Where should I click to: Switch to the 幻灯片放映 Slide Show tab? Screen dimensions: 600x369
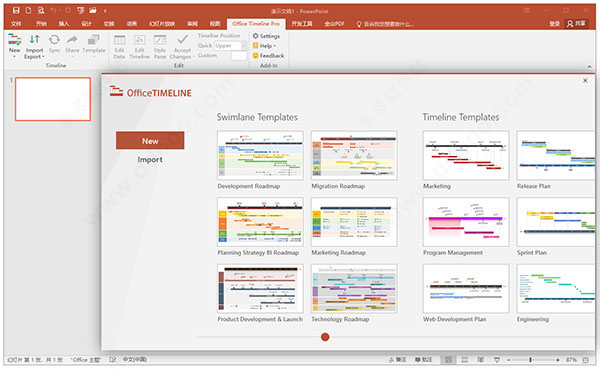(x=162, y=24)
